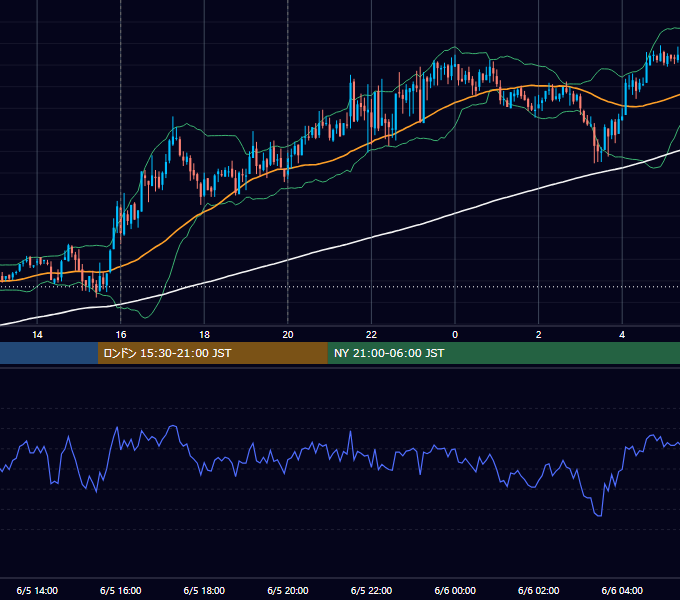The width and height of the screenshot is (680, 600).
Task: Click the 2 hour label on price chart axis
Action: coord(539,335)
